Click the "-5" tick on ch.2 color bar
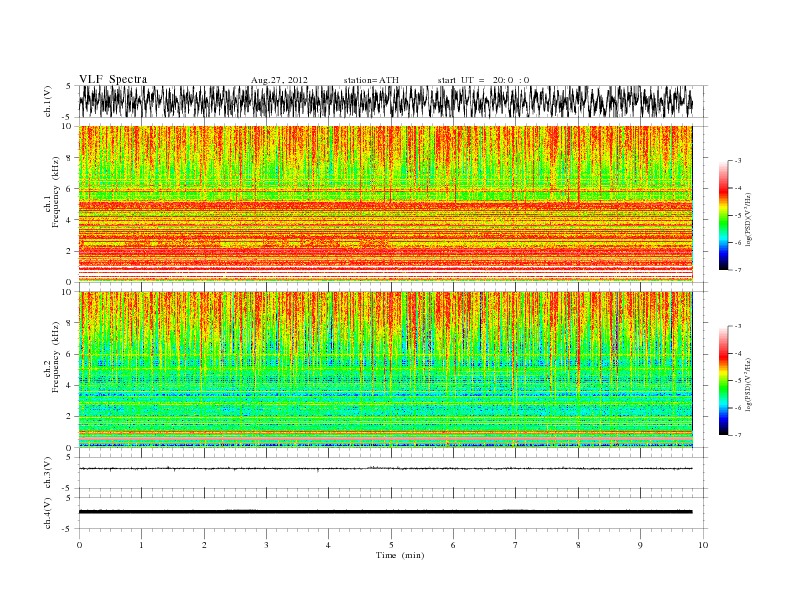Viewport: 792px width, 612px height. click(x=738, y=381)
